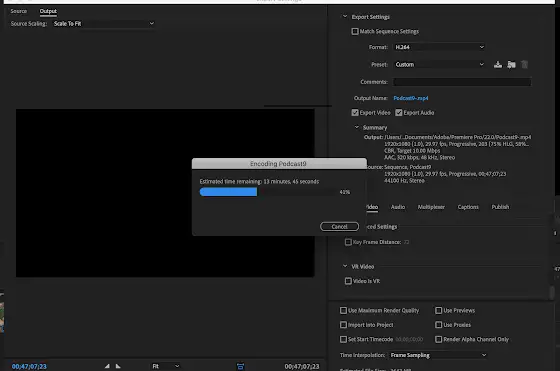Viewport: 560px width, 371px height.
Task: Click the duration timecode at bottom right
Action: [x=302, y=366]
